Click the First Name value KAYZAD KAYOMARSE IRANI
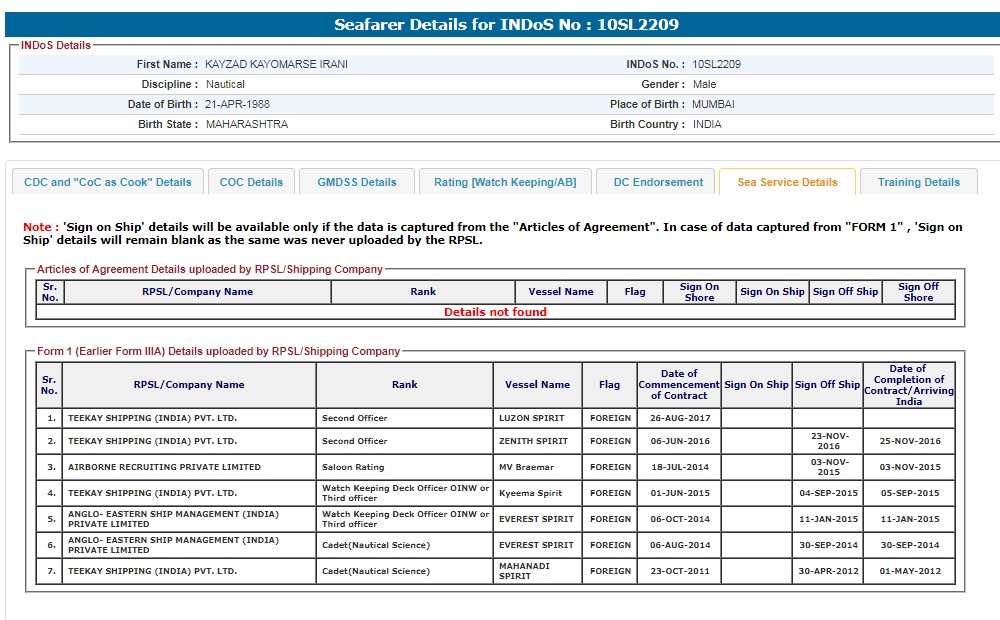The image size is (1000, 620). [x=276, y=64]
